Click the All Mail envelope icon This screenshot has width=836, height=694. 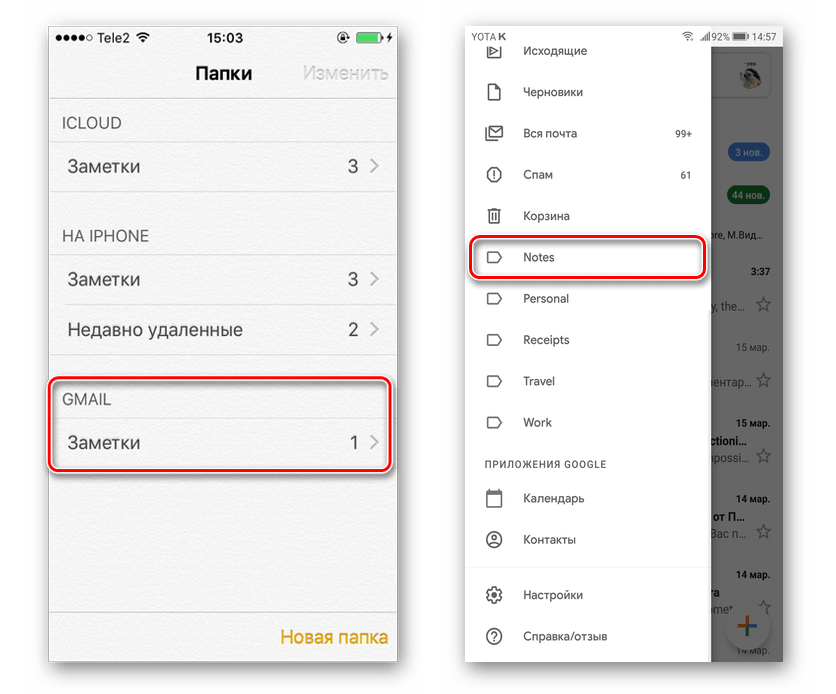(x=494, y=133)
